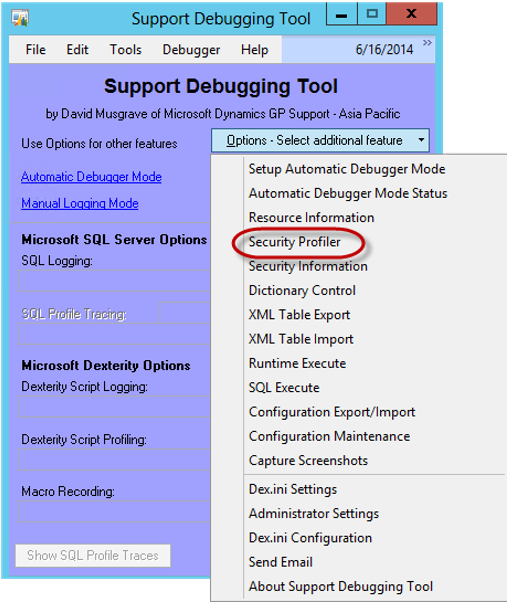The image size is (511, 607).
Task: Minimize the Support Debugging Tool window
Action: [x=341, y=15]
